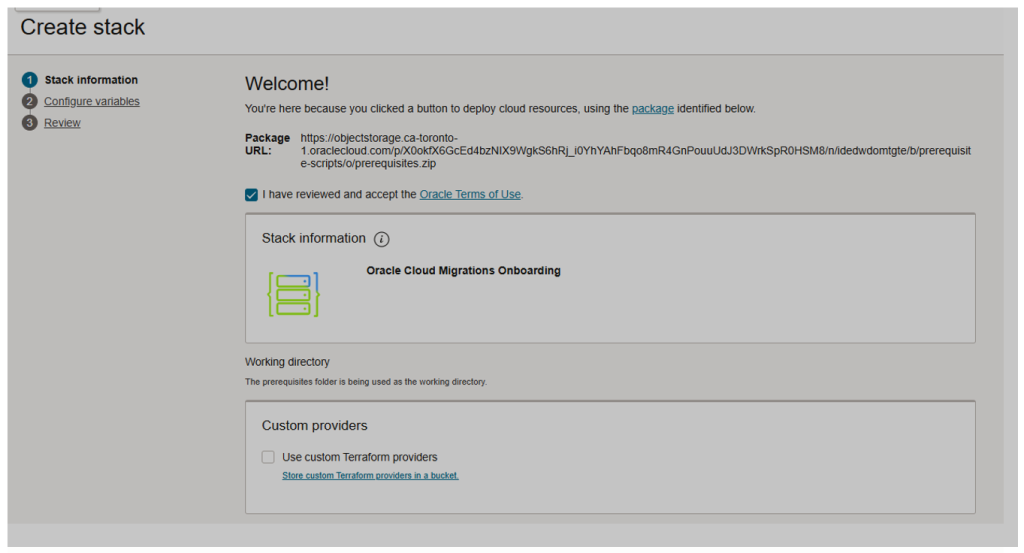1024x553 pixels.
Task: Click the Welcome! heading
Action: point(287,84)
